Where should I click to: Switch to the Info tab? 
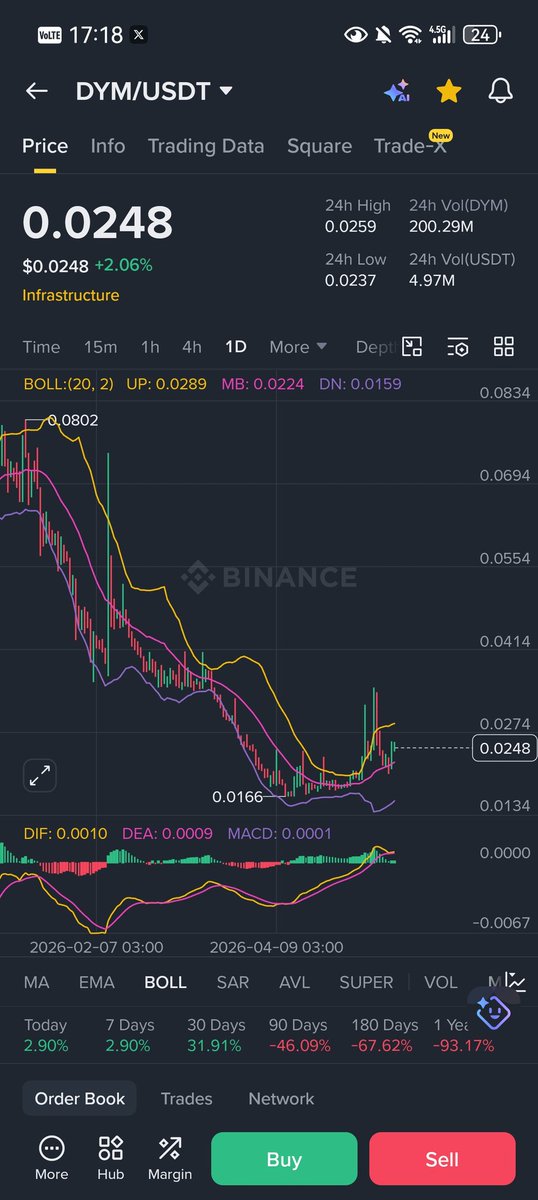click(108, 146)
